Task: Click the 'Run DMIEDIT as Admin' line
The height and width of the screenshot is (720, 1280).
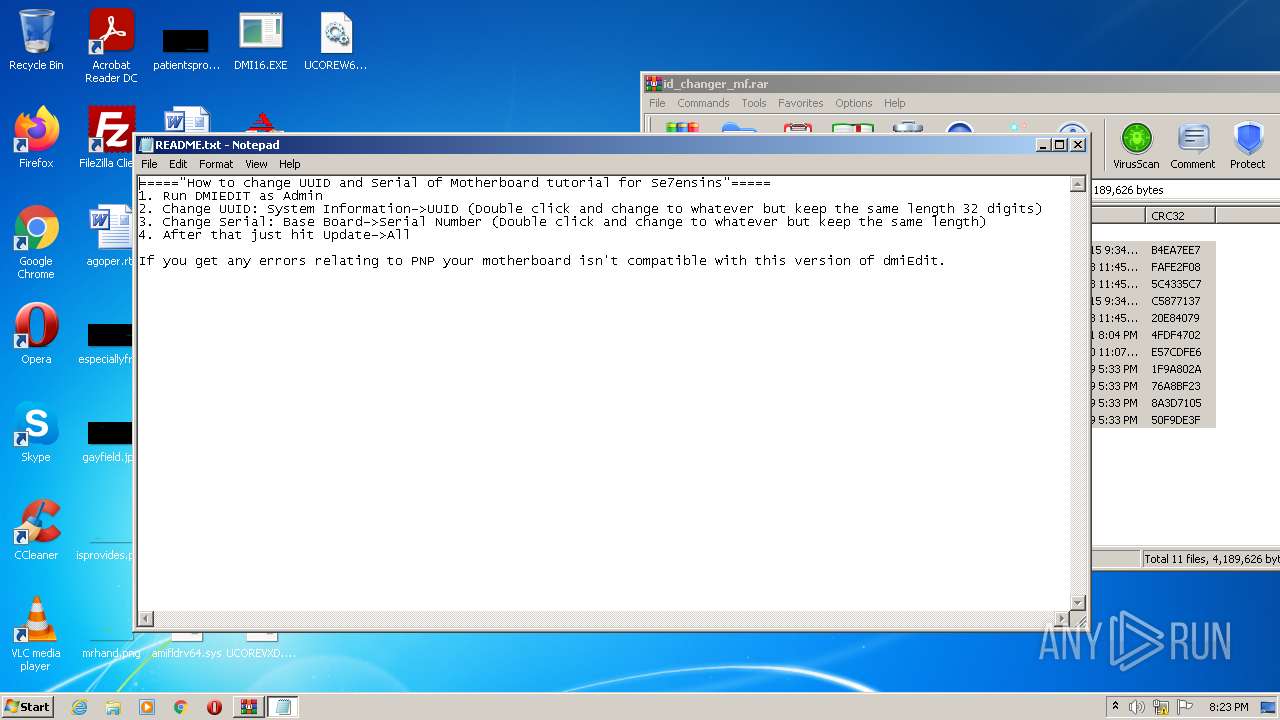Action: click(x=231, y=196)
